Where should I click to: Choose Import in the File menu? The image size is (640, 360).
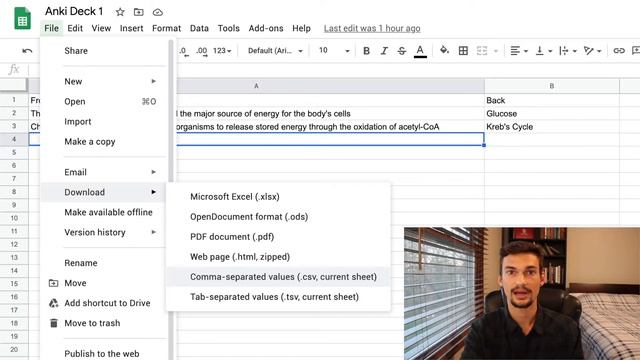[104, 122]
